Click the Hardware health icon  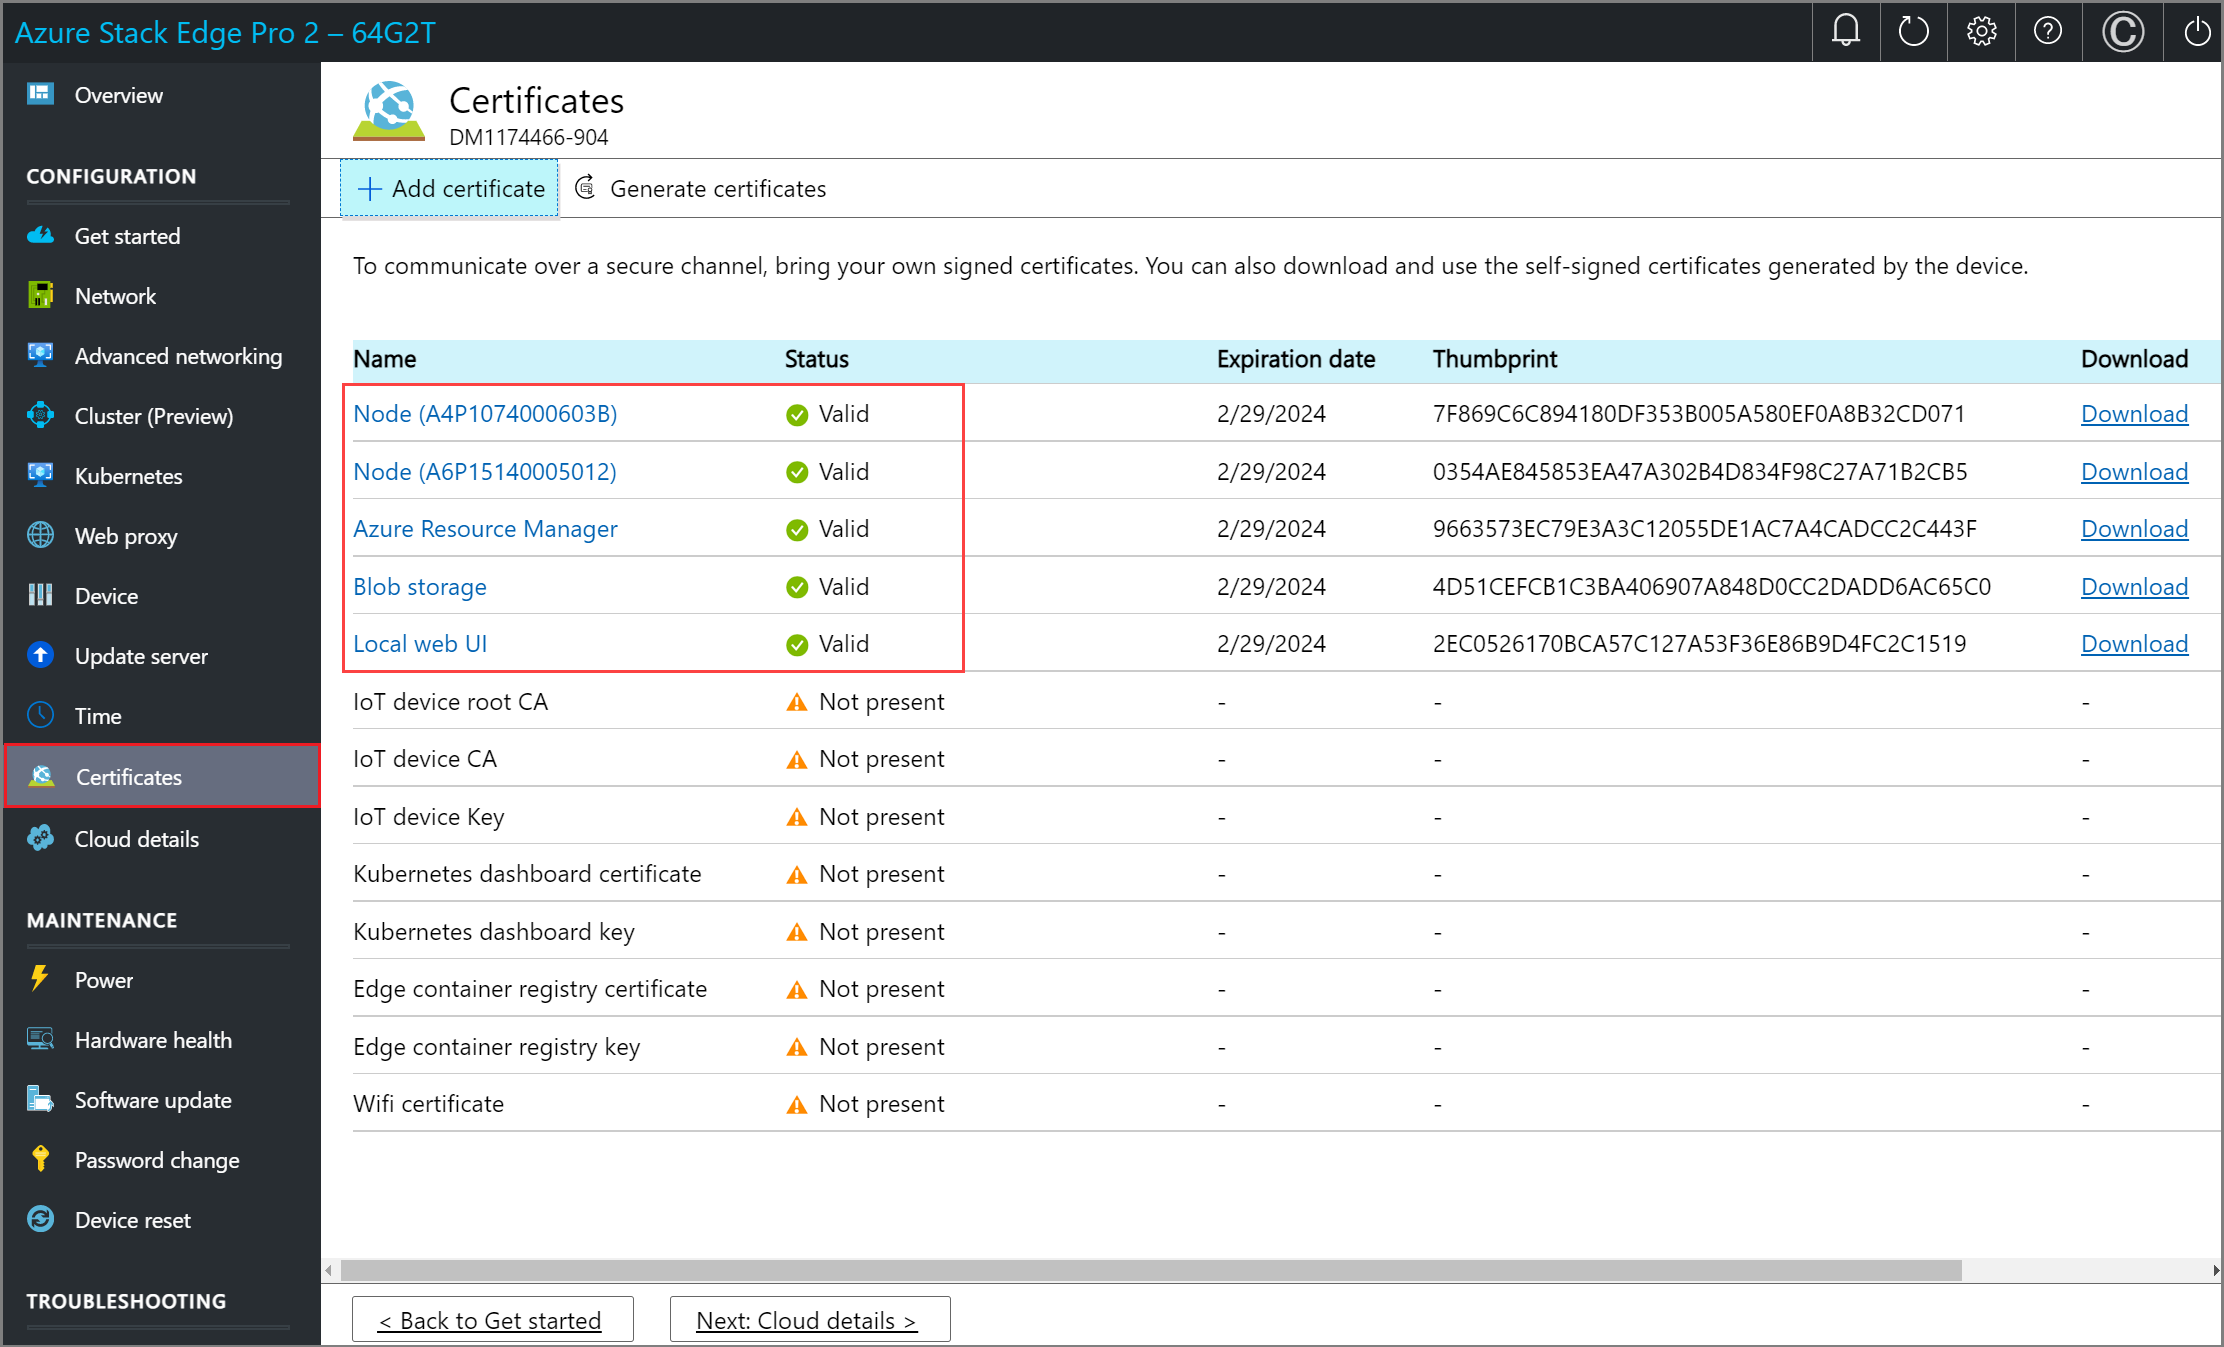[41, 1039]
